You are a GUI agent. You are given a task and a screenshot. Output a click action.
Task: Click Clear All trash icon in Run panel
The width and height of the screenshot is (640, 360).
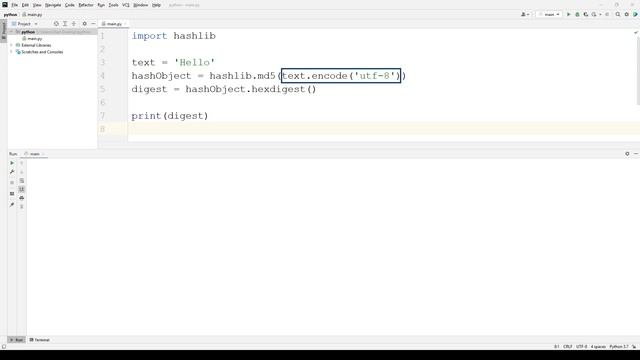click(22, 207)
